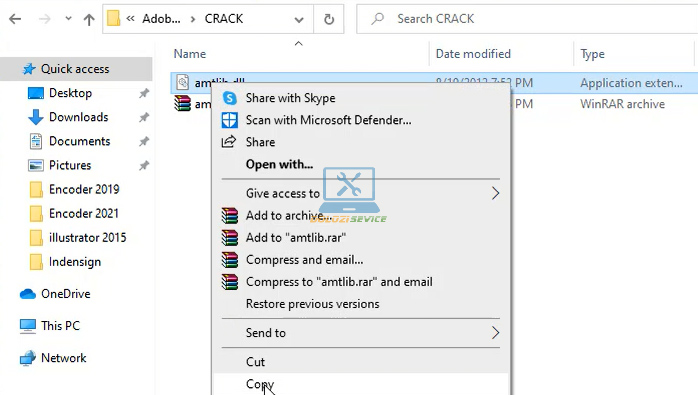
Task: Open illustrator 2015 folder in sidebar
Action: 87,237
